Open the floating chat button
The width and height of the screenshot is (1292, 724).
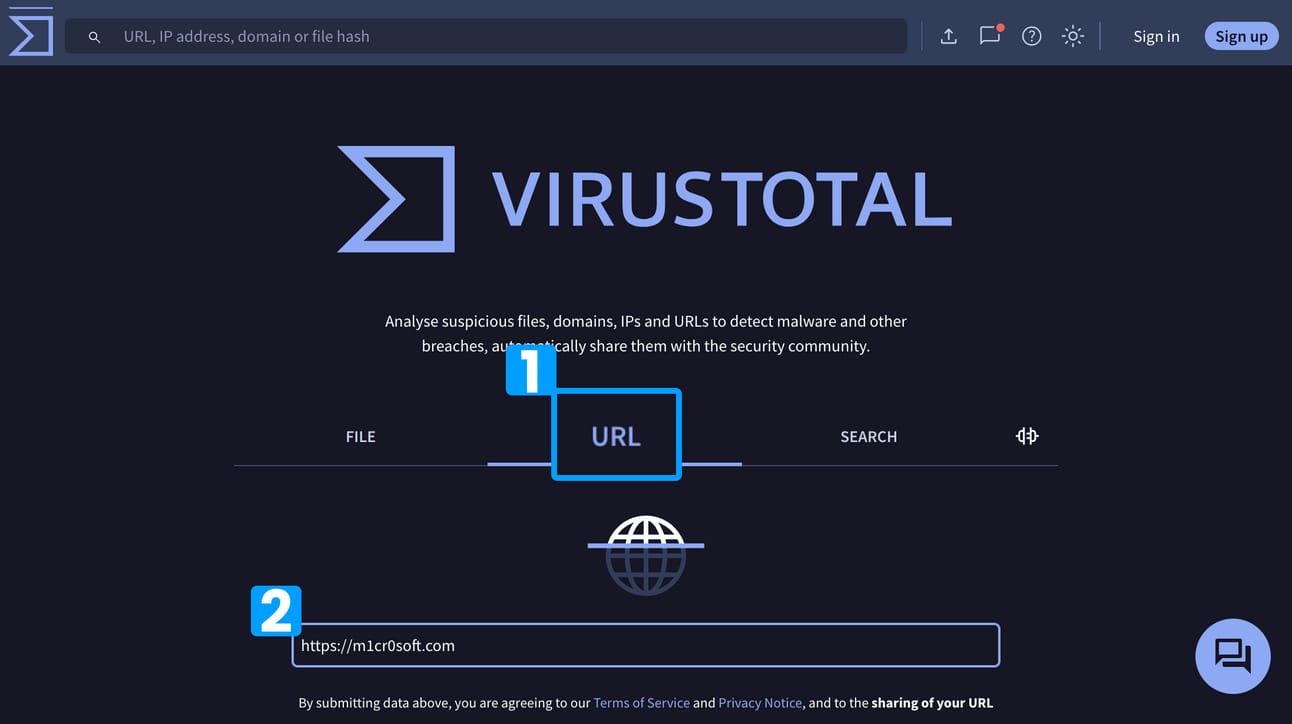tap(1233, 656)
